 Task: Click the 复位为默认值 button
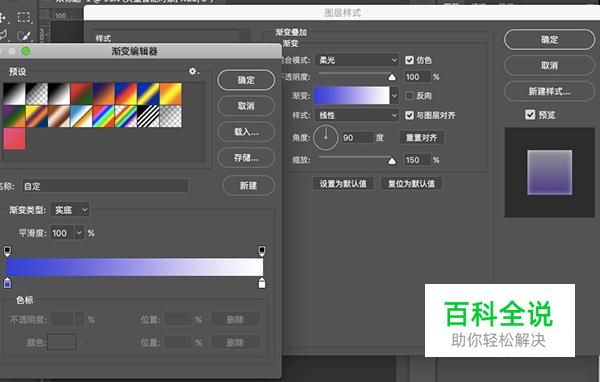(411, 184)
